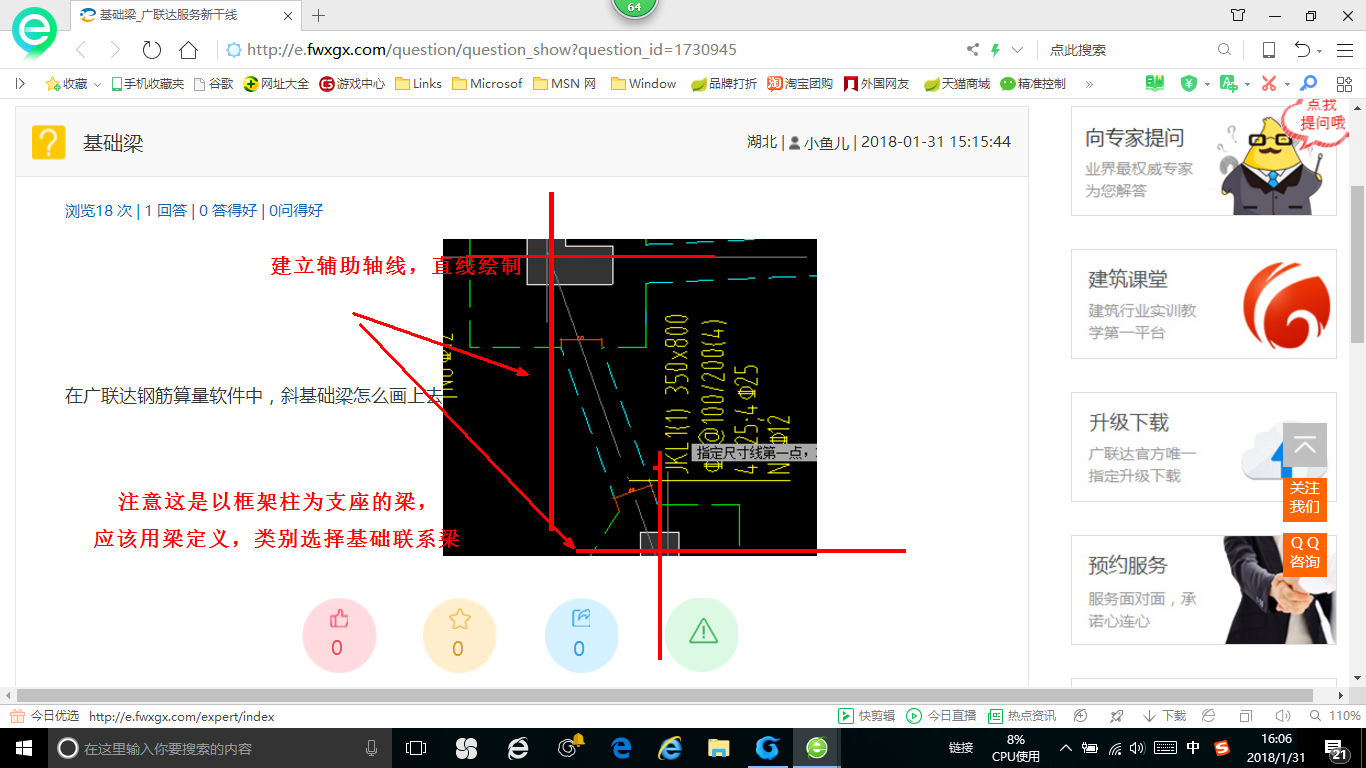The image size is (1366, 768).
Task: Click the green yen shield extension
Action: click(x=1189, y=84)
